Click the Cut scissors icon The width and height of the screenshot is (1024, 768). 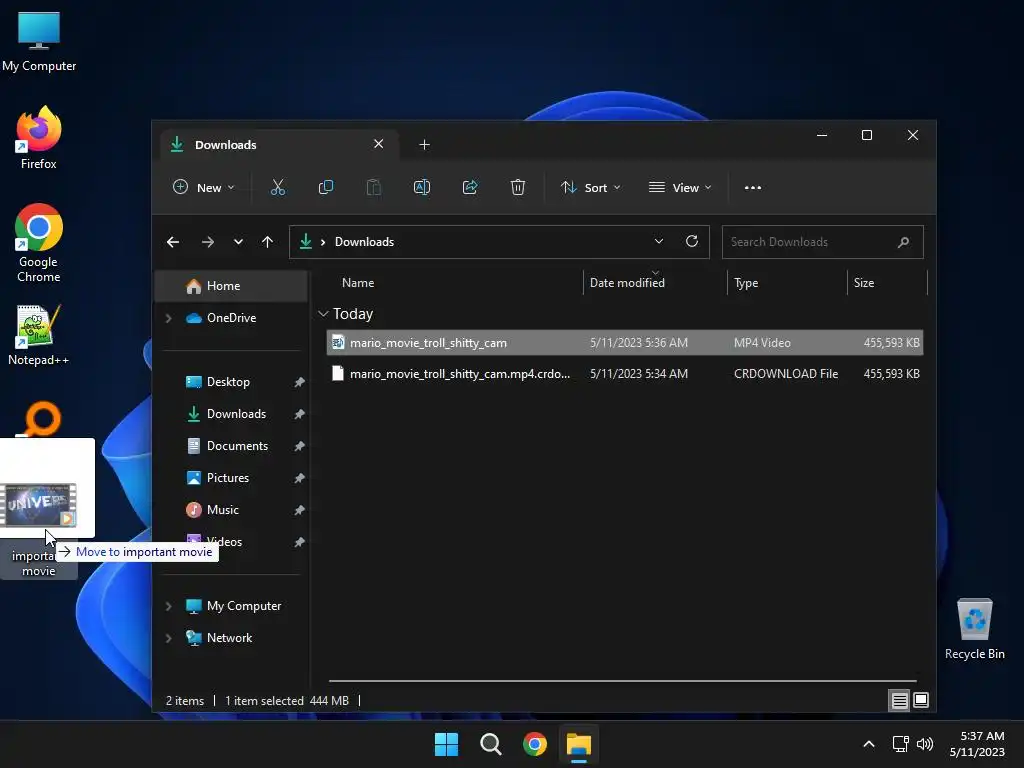(x=278, y=187)
